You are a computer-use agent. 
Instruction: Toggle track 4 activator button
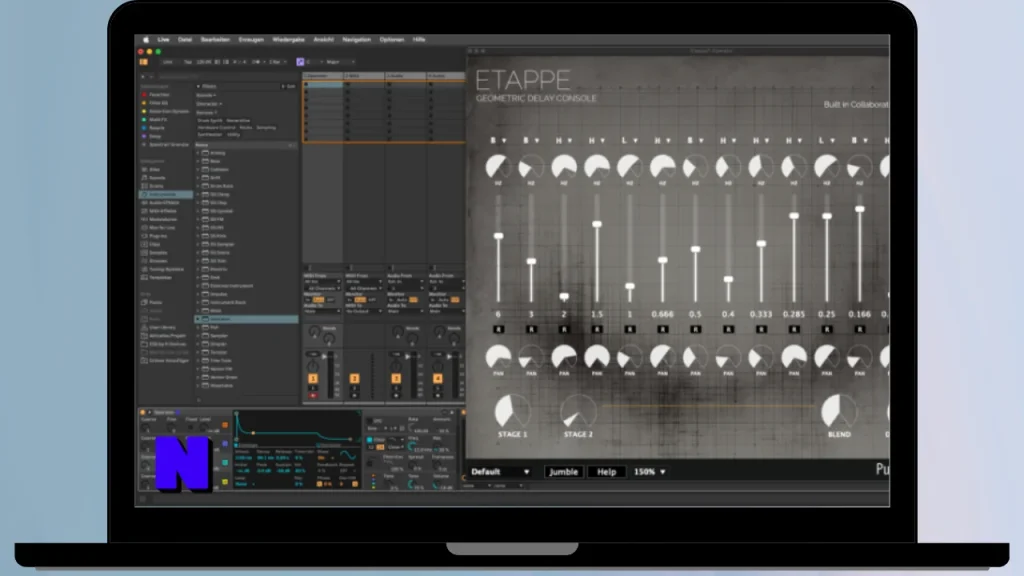click(x=438, y=379)
